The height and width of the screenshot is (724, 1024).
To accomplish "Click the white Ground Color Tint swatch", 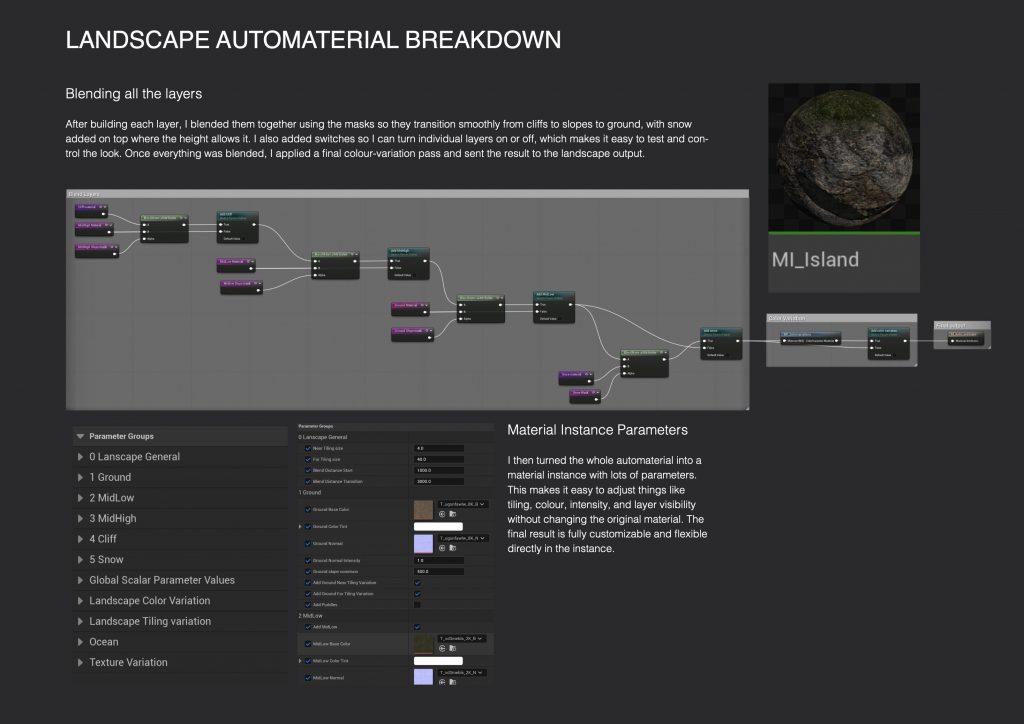I will pyautogui.click(x=438, y=526).
